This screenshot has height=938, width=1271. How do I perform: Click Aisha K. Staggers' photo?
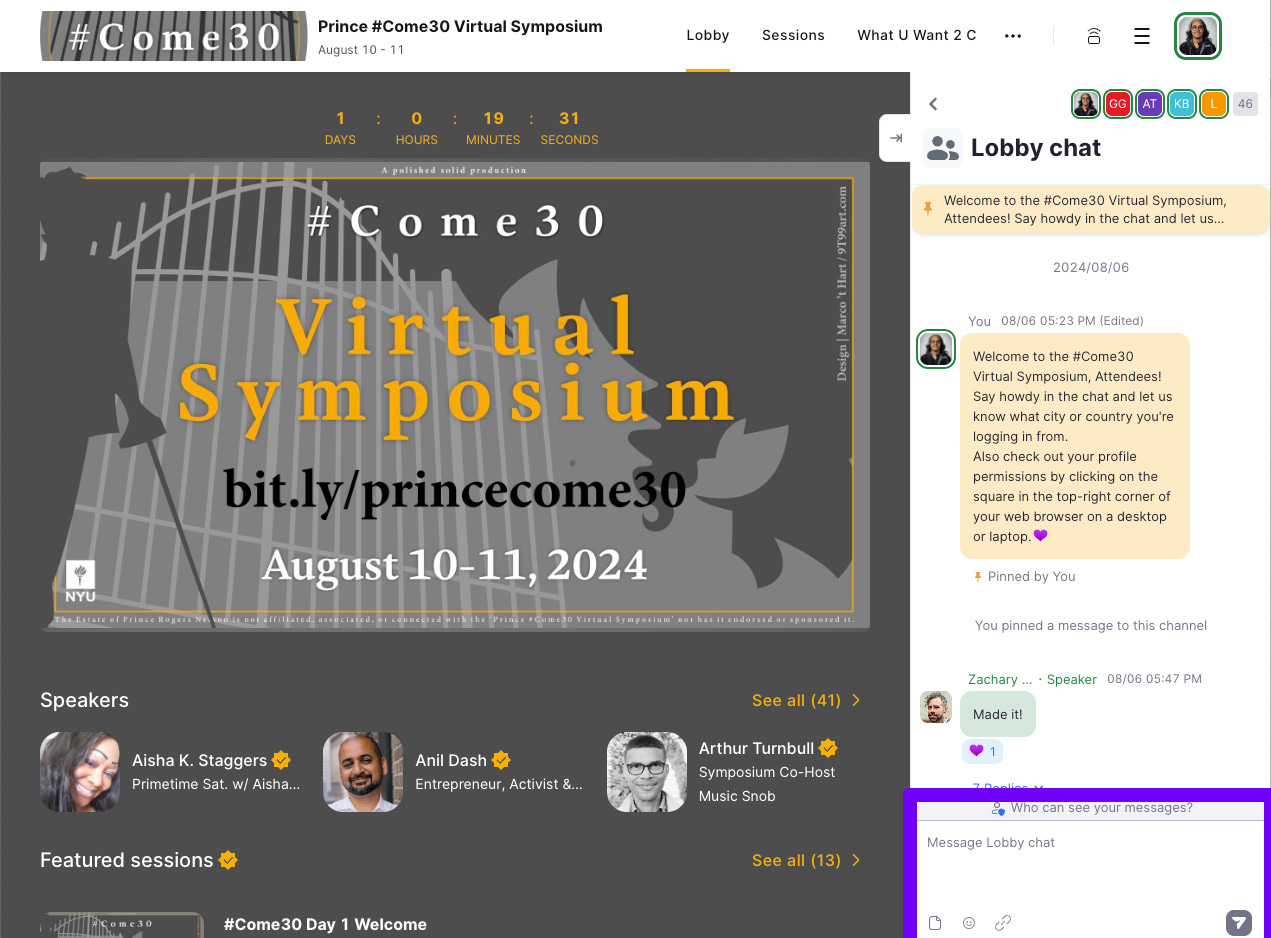point(80,772)
